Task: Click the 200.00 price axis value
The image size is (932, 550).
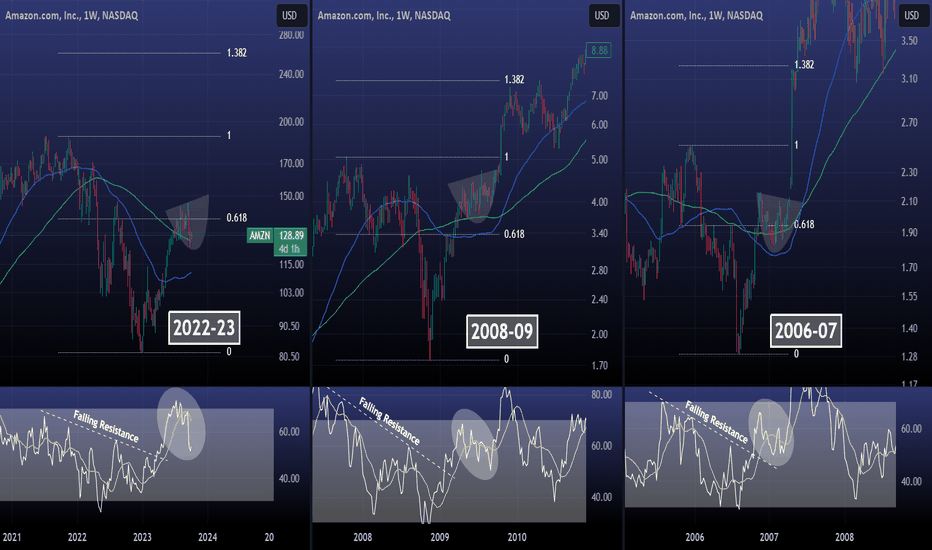Action: pyautogui.click(x=291, y=122)
